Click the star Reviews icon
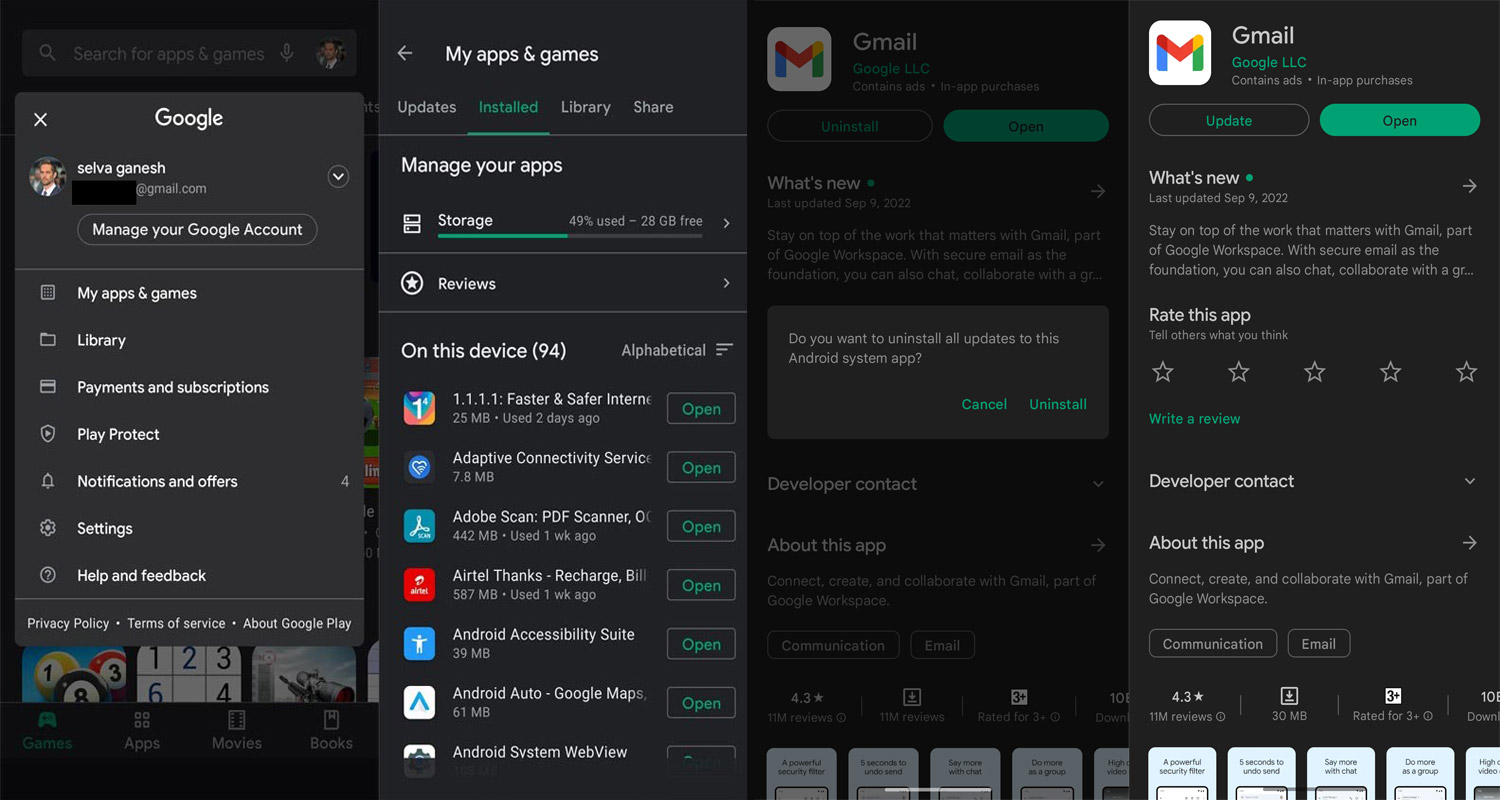 [412, 284]
